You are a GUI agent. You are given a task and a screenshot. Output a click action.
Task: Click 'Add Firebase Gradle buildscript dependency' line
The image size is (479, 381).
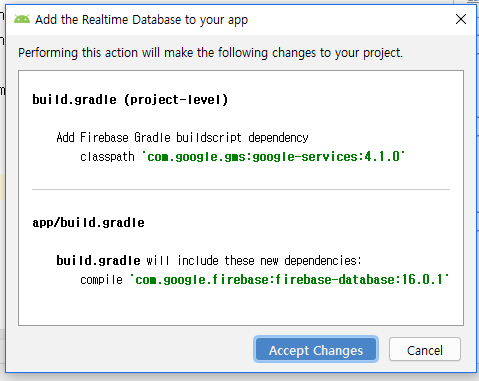tap(182, 137)
